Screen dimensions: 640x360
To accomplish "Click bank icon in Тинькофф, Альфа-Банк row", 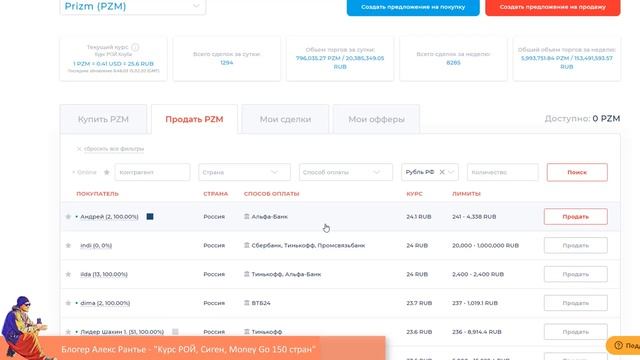I will point(247,274).
